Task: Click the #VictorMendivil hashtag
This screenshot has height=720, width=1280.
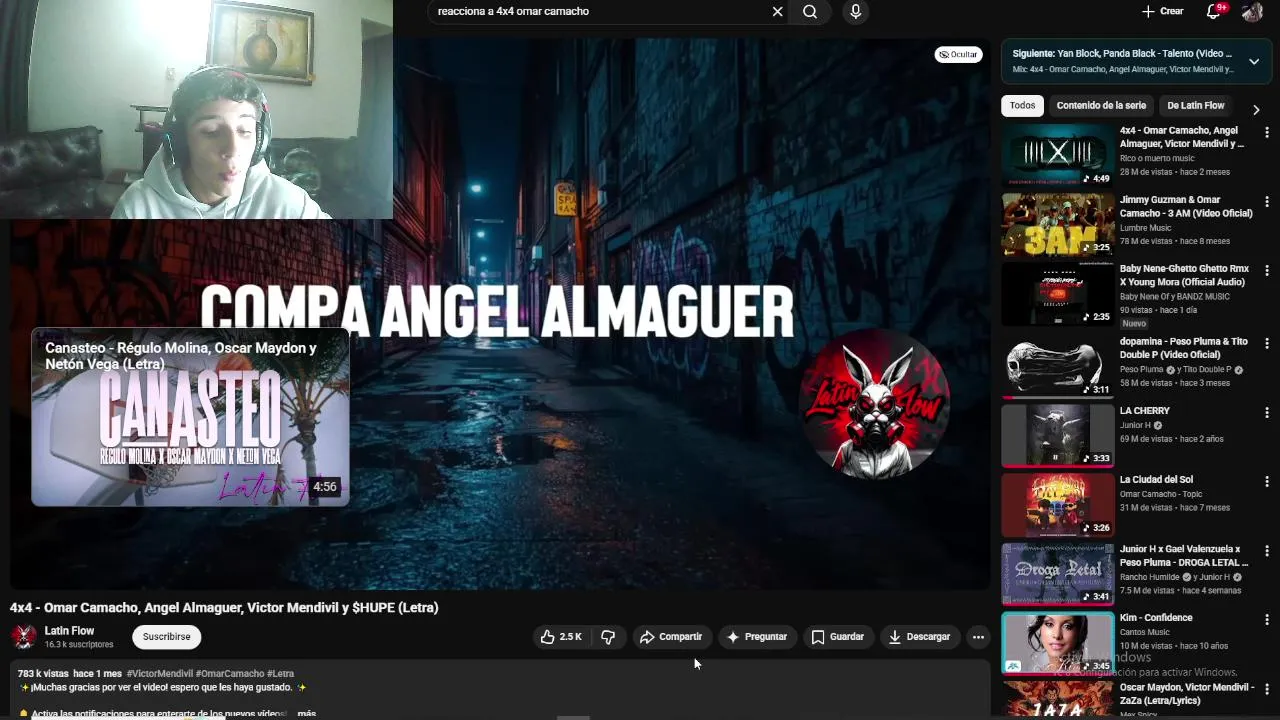Action: click(x=160, y=674)
